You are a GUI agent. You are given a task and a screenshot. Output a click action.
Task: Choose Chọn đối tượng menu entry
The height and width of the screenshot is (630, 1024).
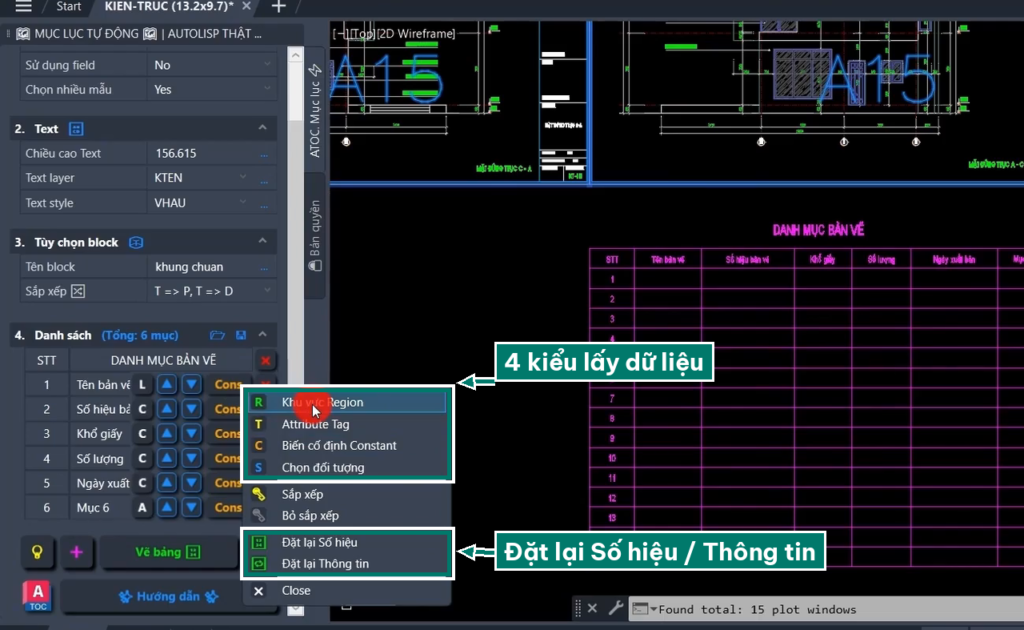(x=347, y=467)
